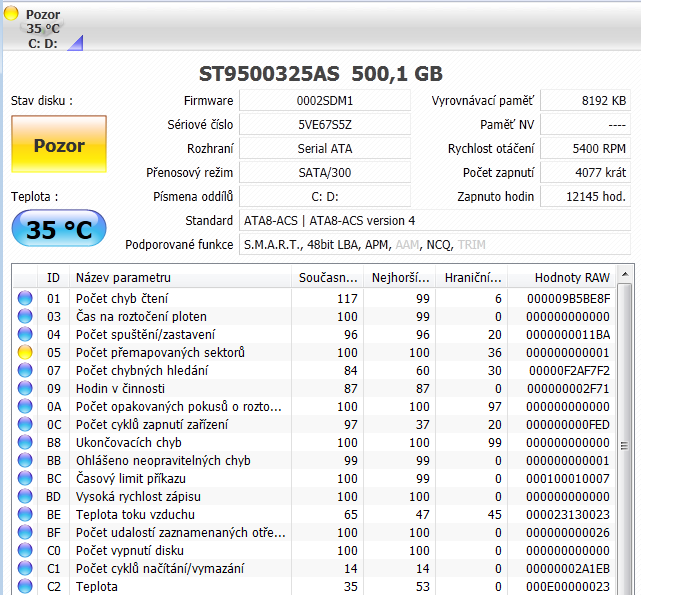
Task: Select row Časový limit příkazu
Action: [x=314, y=478]
